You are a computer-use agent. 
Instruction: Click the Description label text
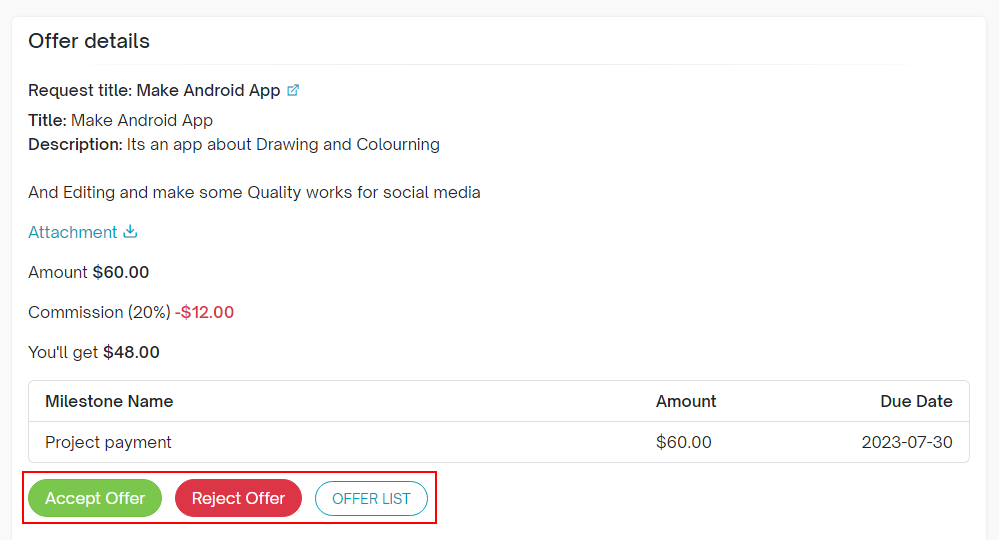click(75, 144)
